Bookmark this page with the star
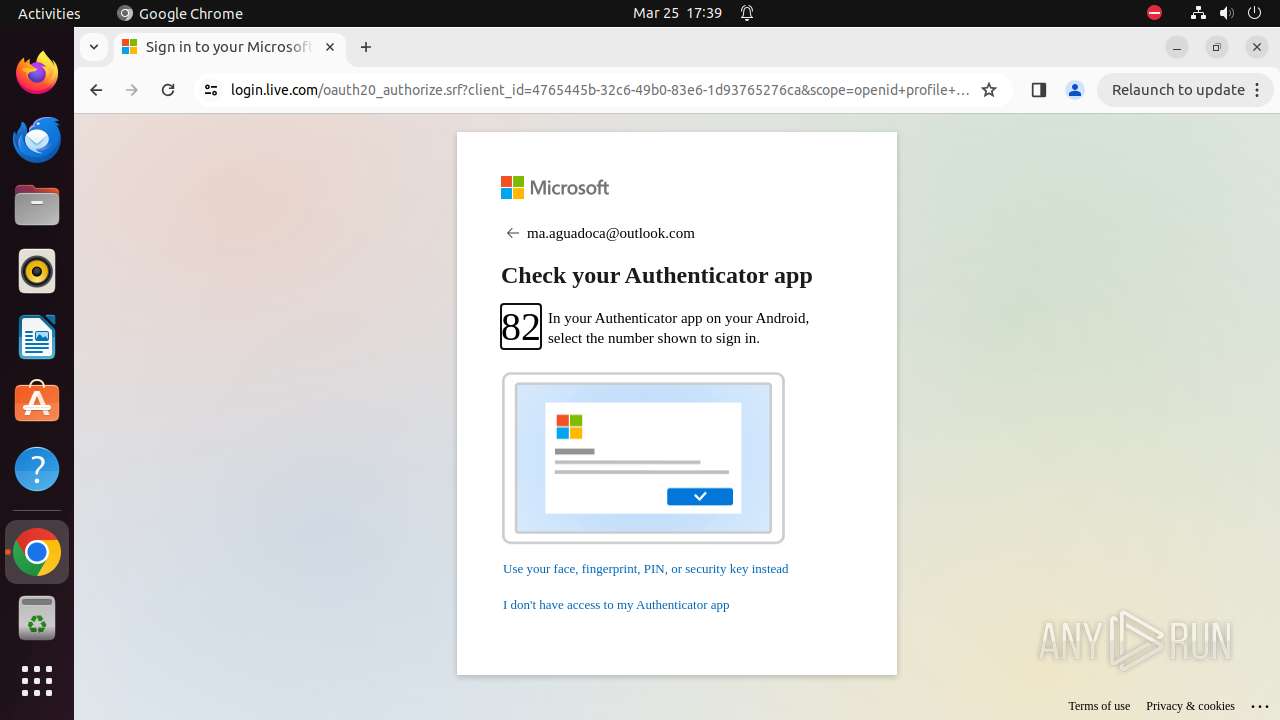The height and width of the screenshot is (720, 1280). coord(989,90)
